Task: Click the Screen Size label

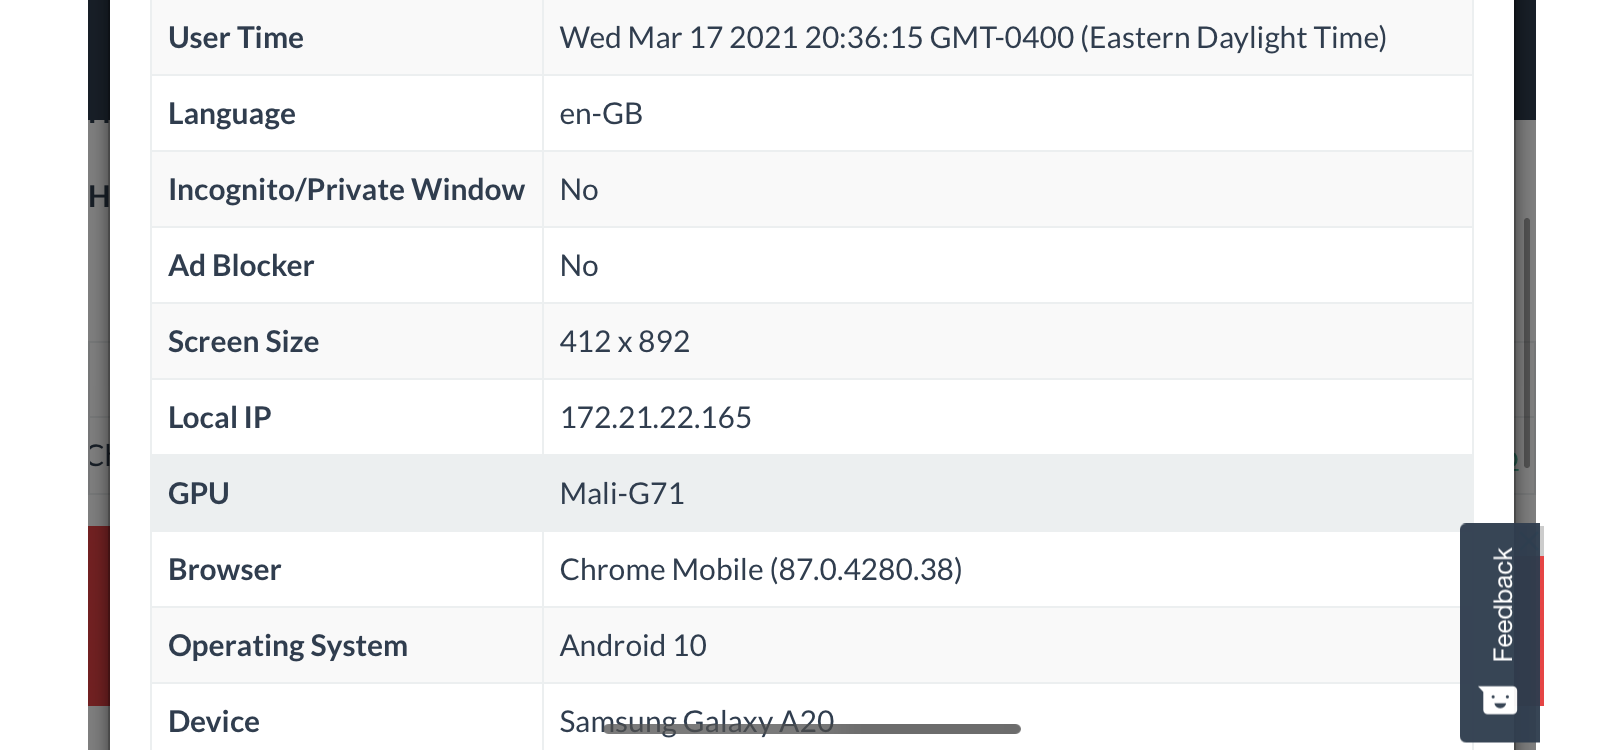Action: [244, 342]
